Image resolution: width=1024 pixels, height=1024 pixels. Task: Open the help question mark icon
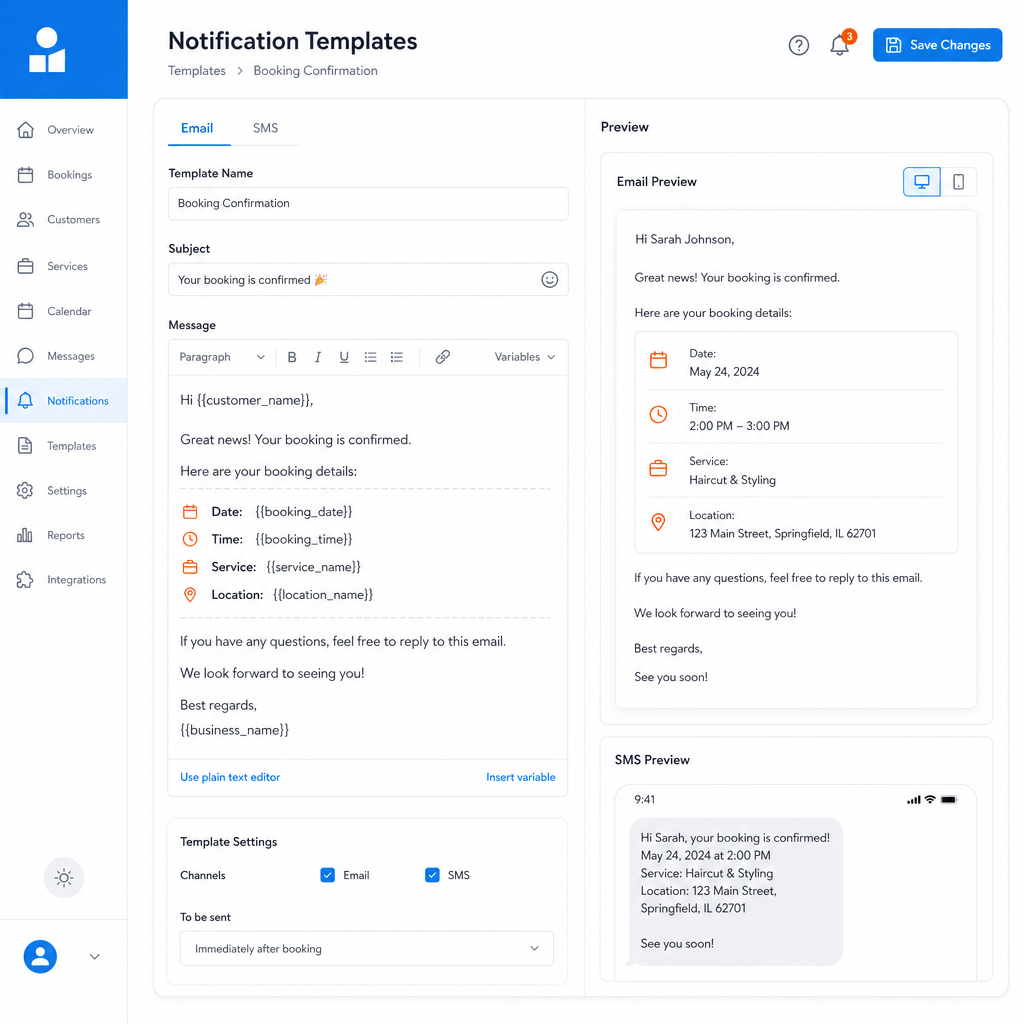[799, 45]
